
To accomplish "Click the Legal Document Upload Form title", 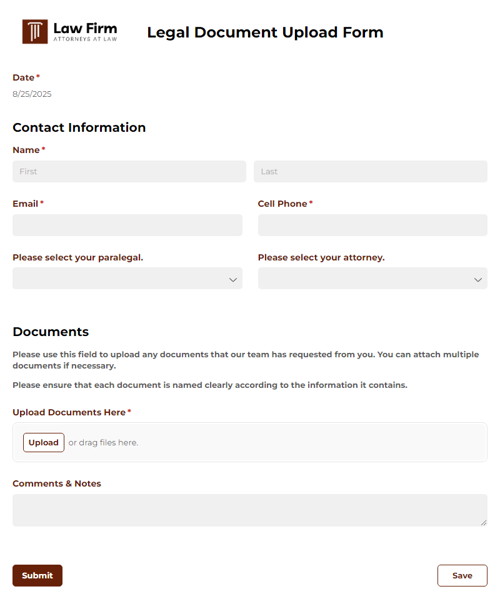I will (x=265, y=32).
